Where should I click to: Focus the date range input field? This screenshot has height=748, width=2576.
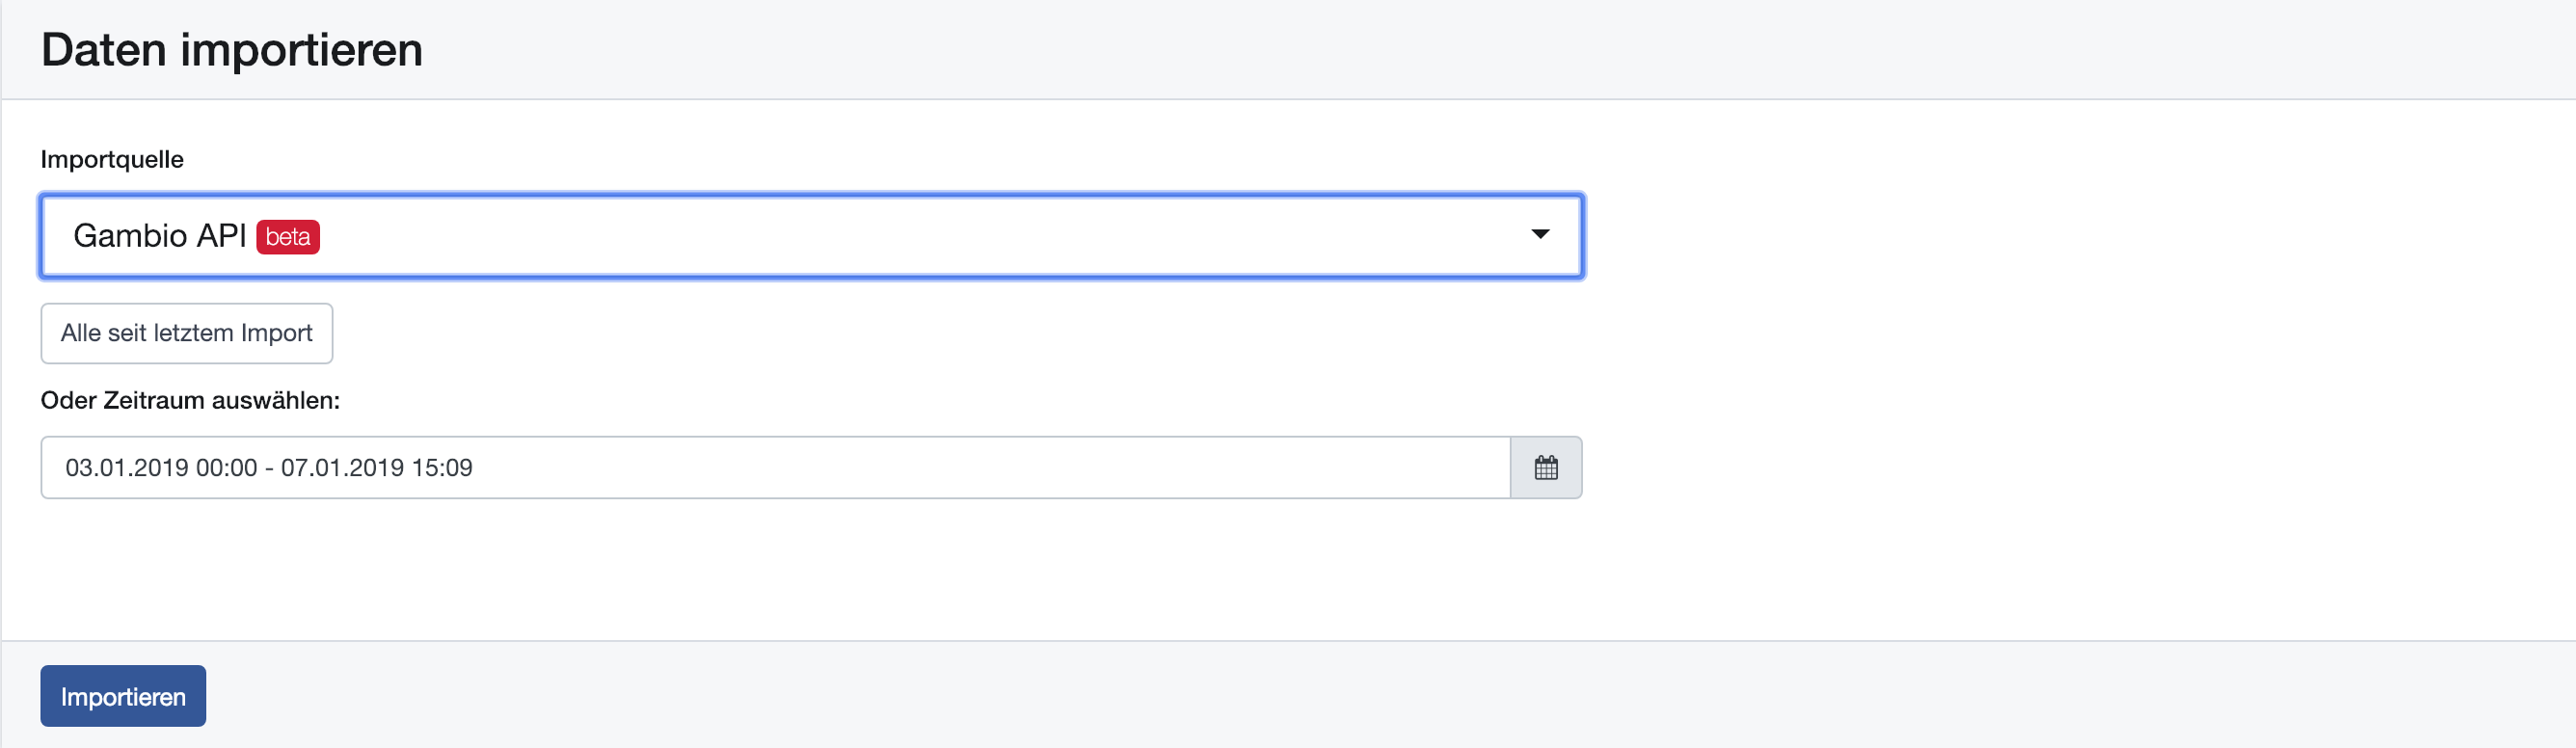coord(775,467)
